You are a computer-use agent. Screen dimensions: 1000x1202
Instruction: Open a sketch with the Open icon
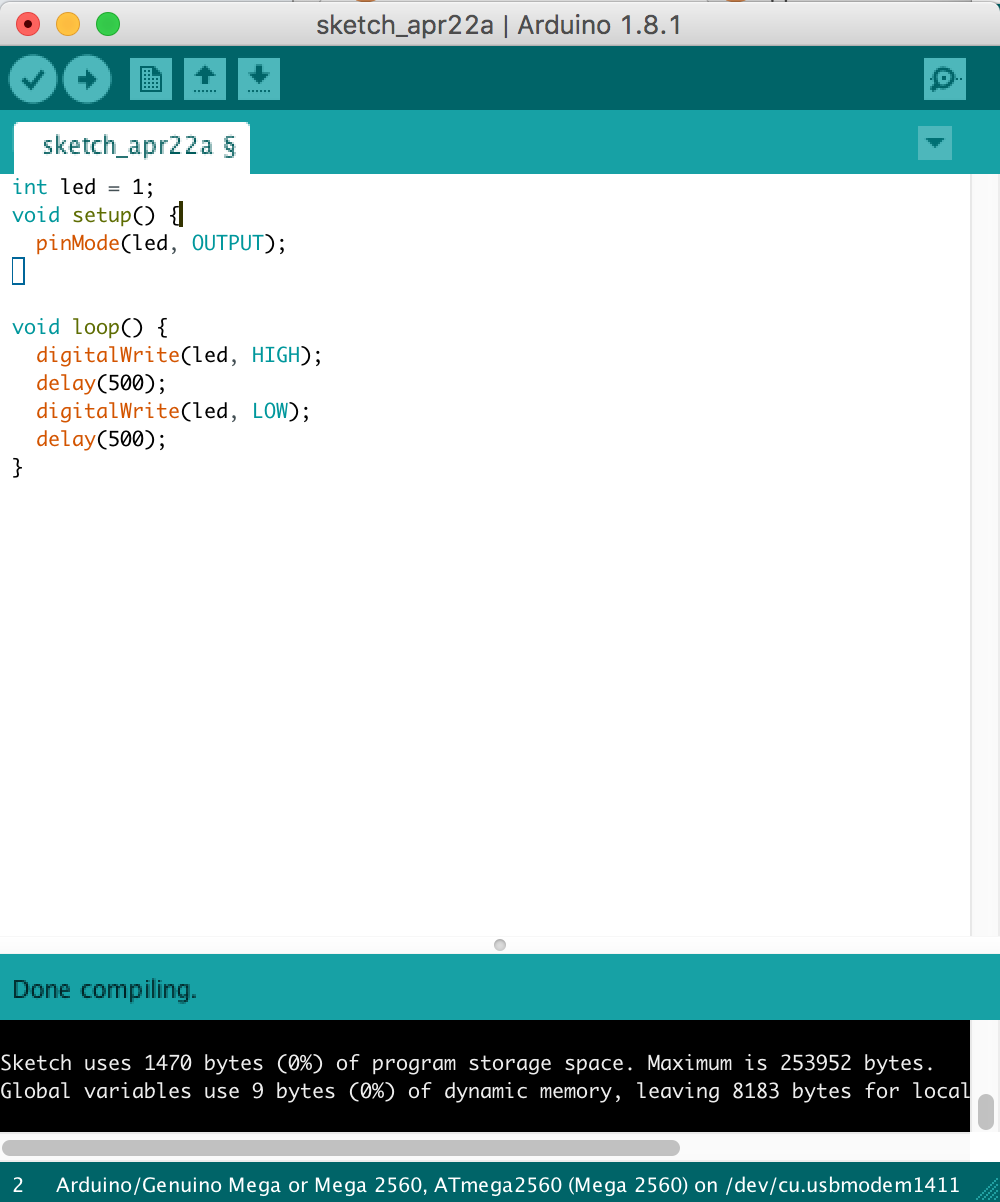[205, 80]
